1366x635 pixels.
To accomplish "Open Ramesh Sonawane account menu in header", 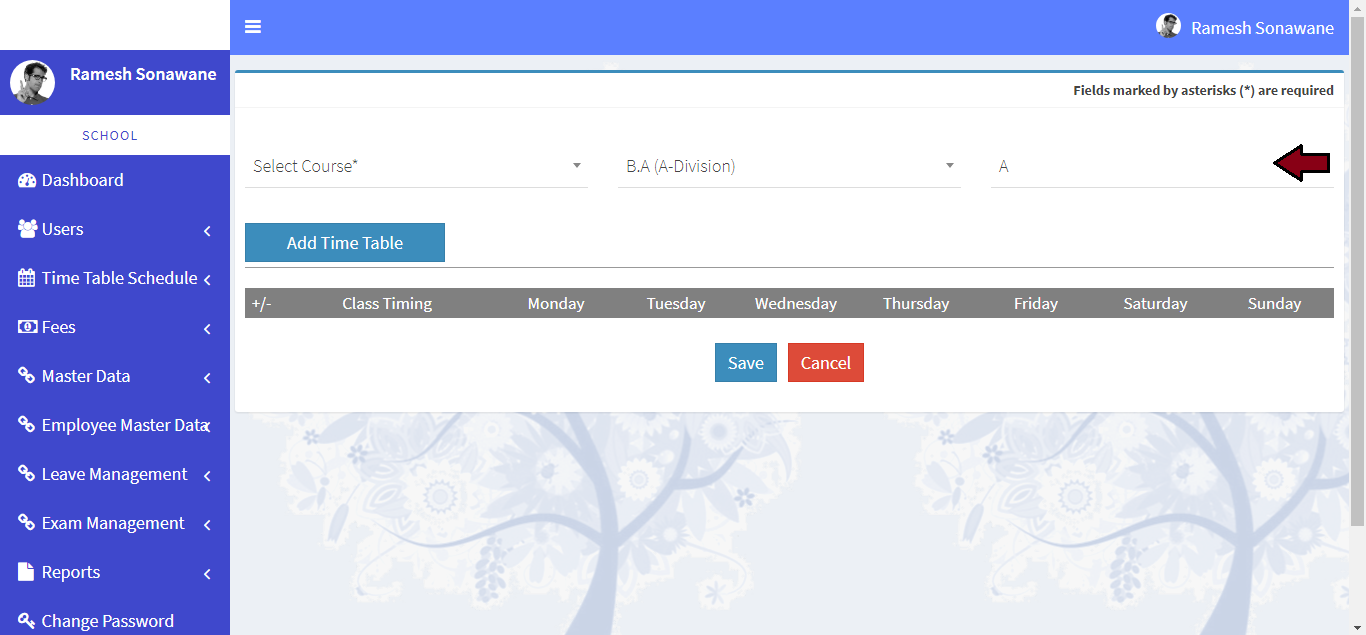I will [x=1261, y=28].
